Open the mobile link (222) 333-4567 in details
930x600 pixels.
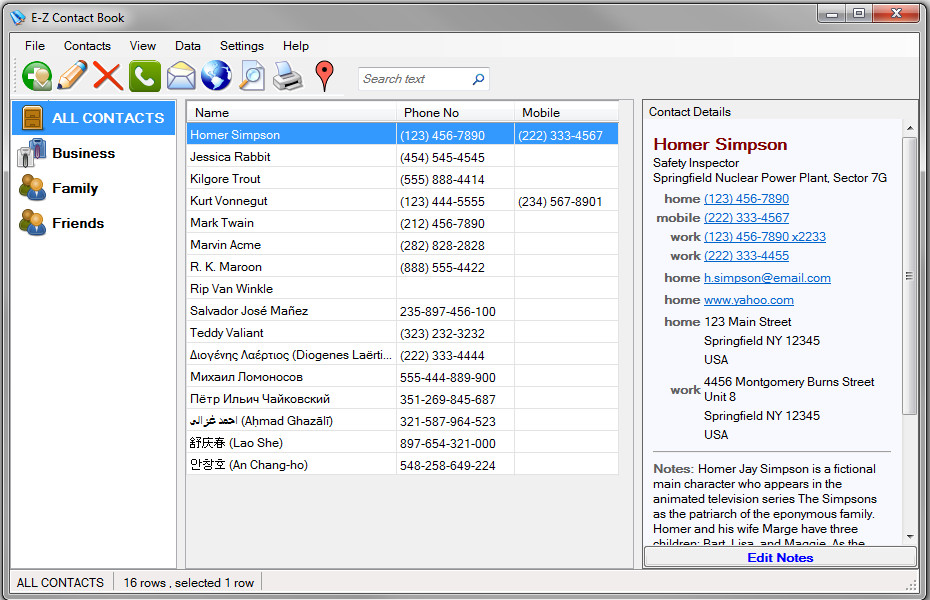coord(746,218)
